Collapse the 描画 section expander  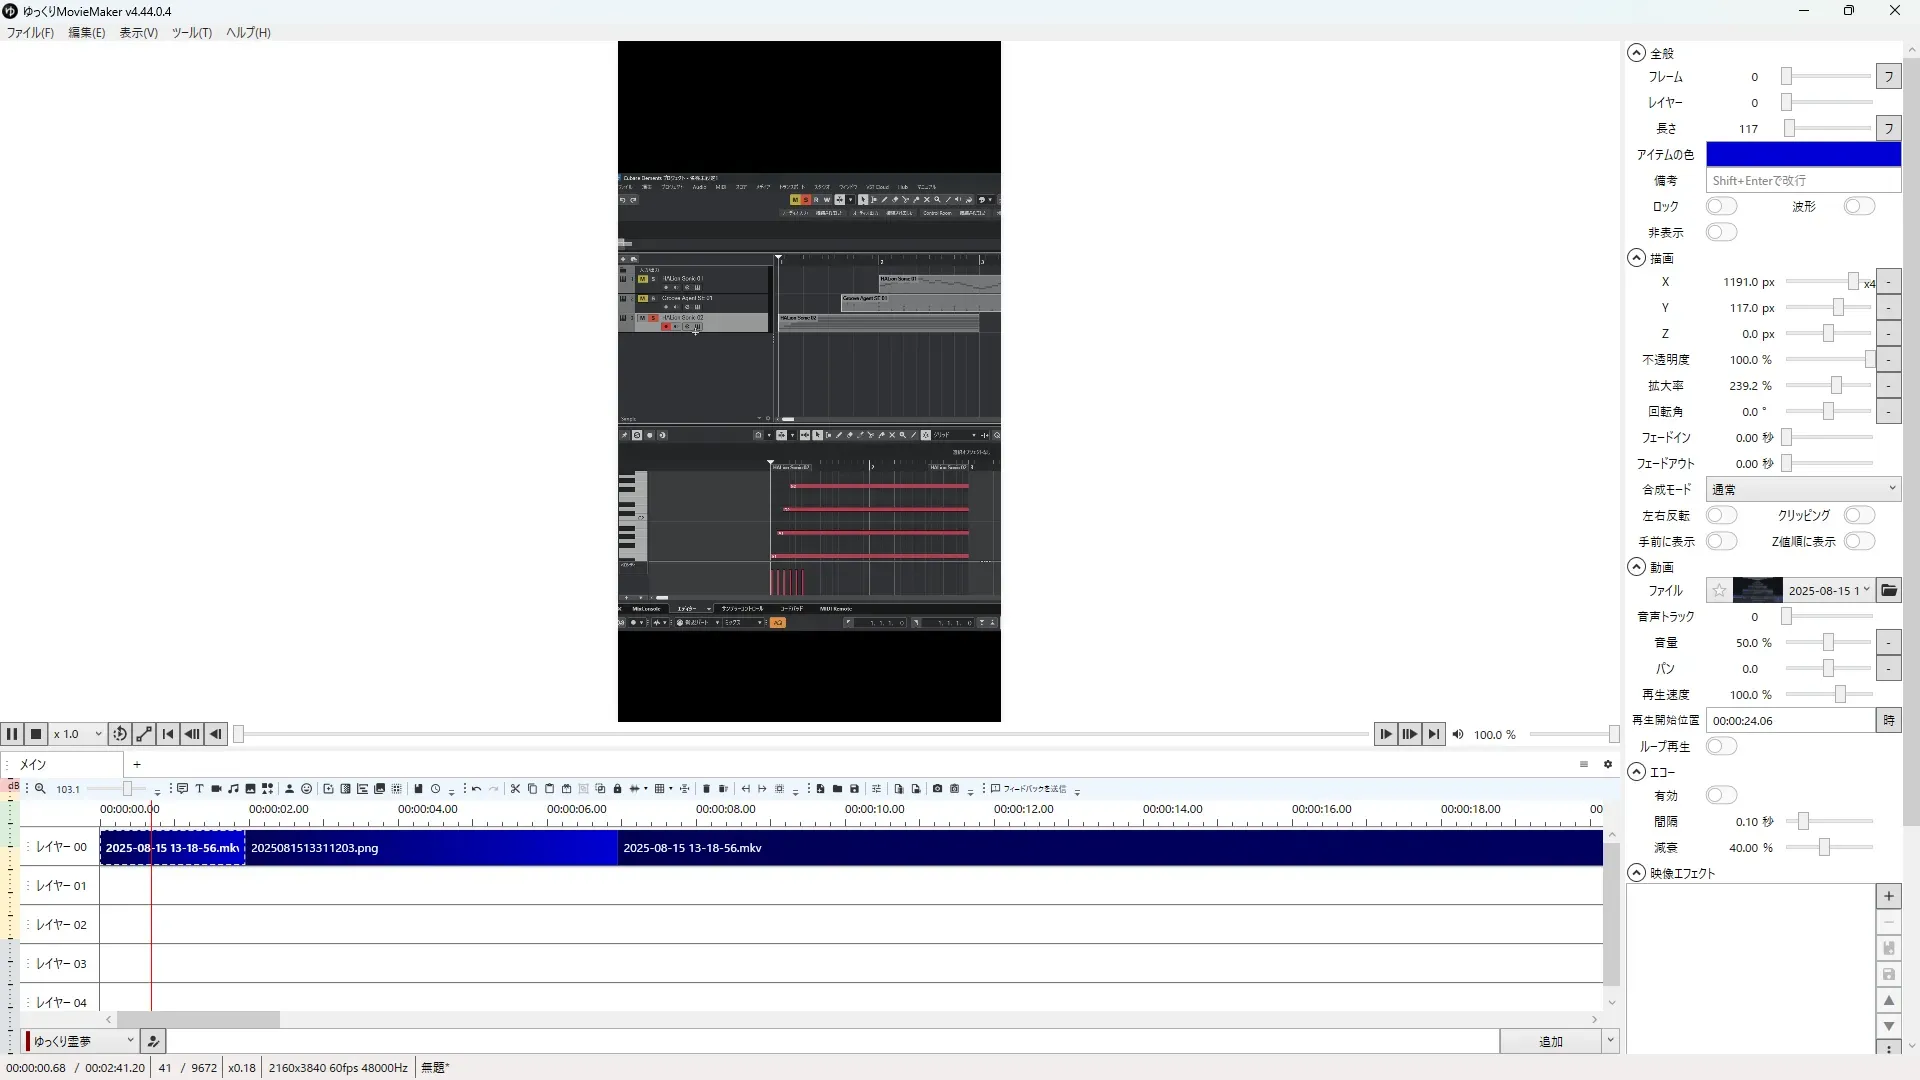(x=1636, y=258)
